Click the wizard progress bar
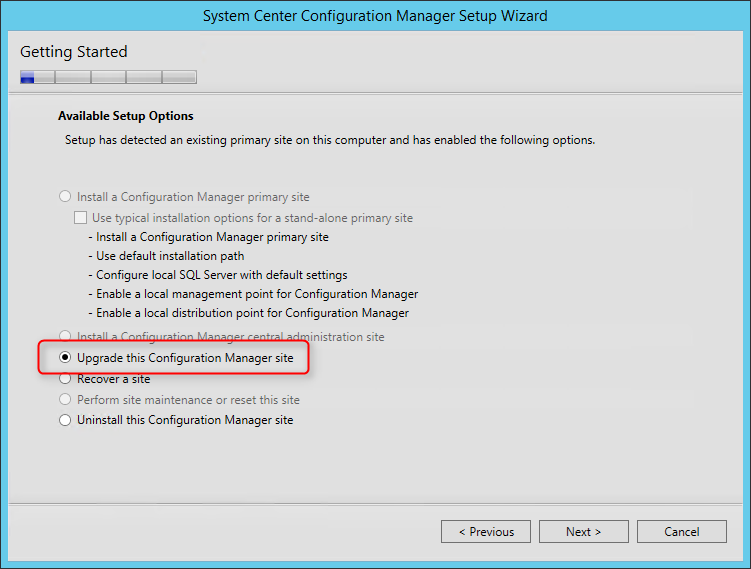 (x=108, y=77)
